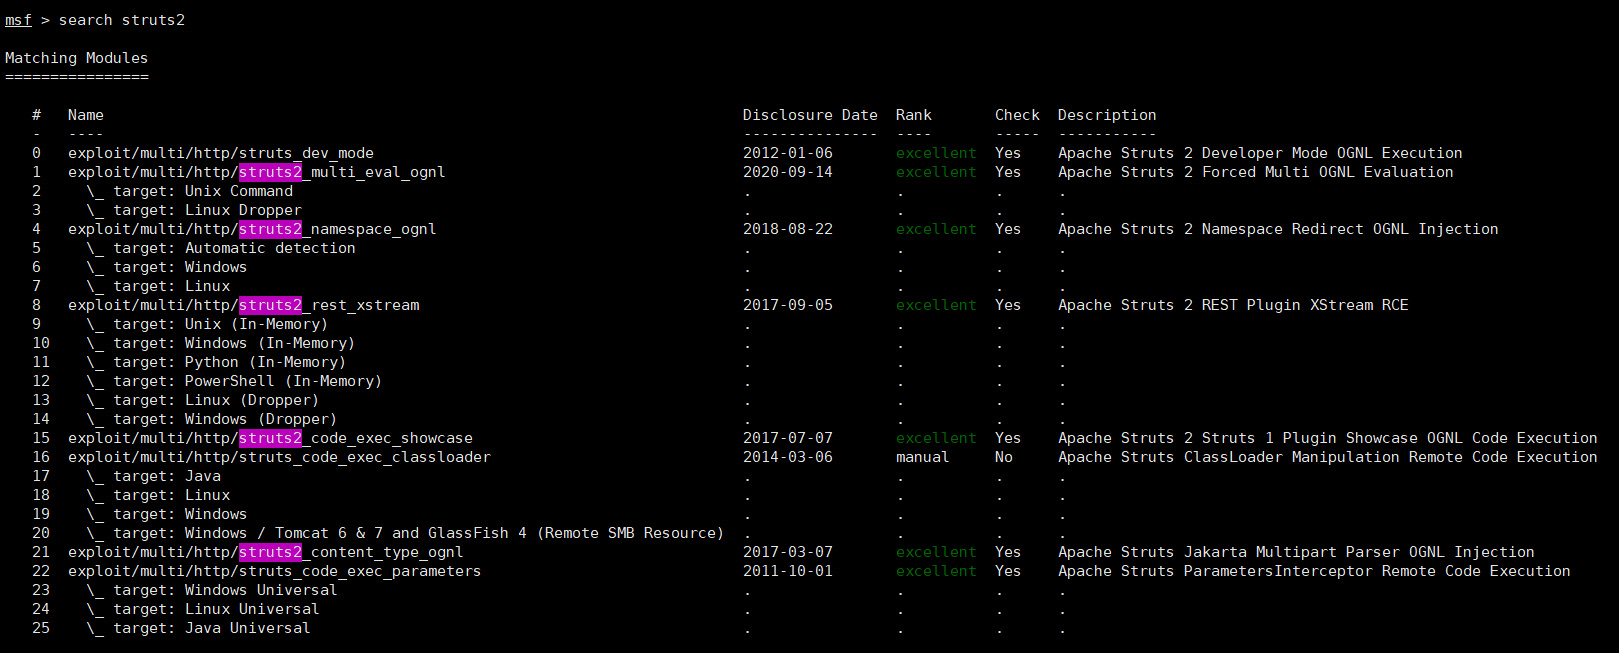Click disclosure date 2014-03-06
The image size is (1619, 653).
[x=788, y=457]
